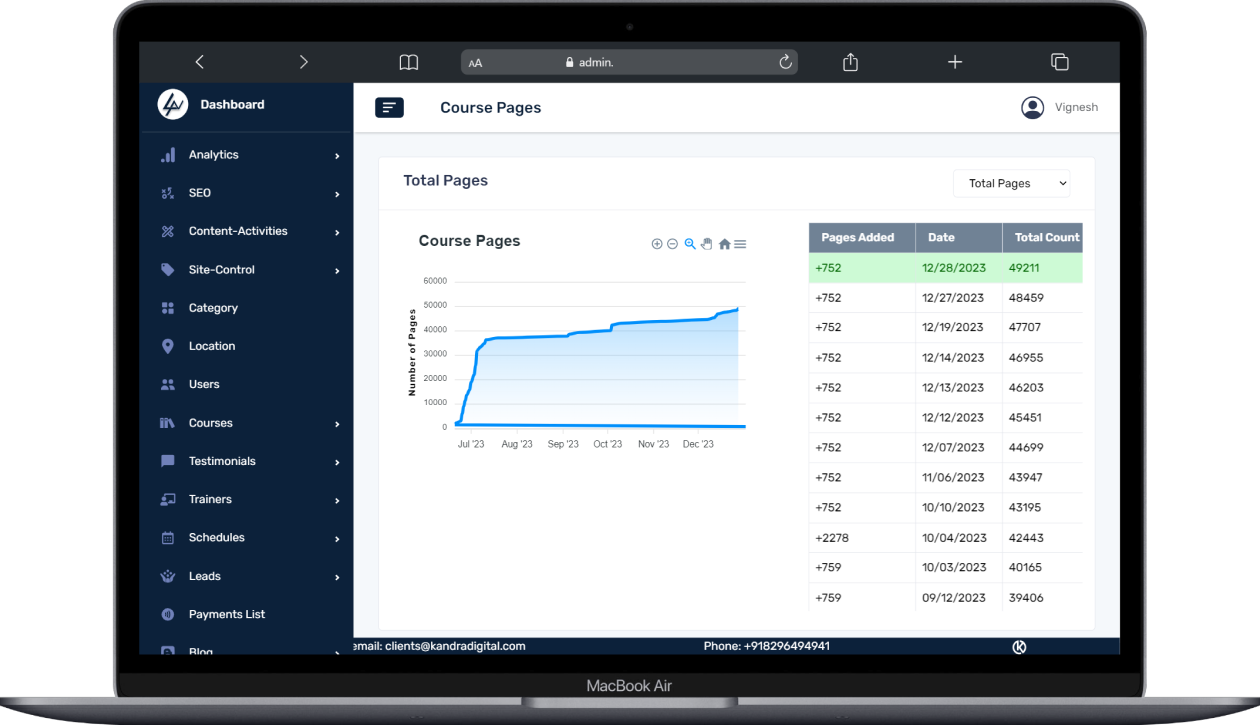Viewport: 1260px width, 725px height.
Task: Open a new tab with plus icon
Action: click(955, 62)
